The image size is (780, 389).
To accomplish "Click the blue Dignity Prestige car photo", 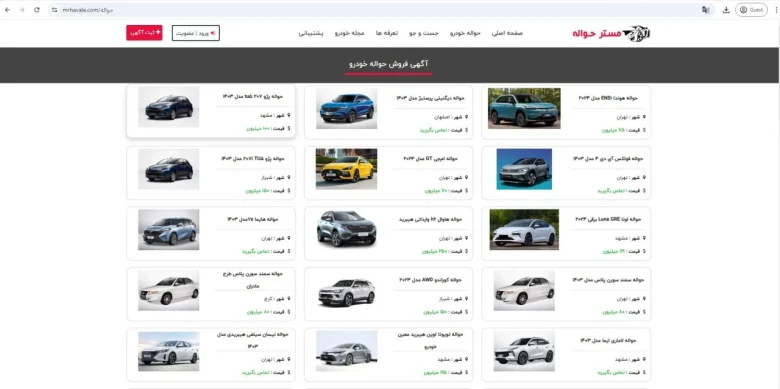I will tap(347, 108).
